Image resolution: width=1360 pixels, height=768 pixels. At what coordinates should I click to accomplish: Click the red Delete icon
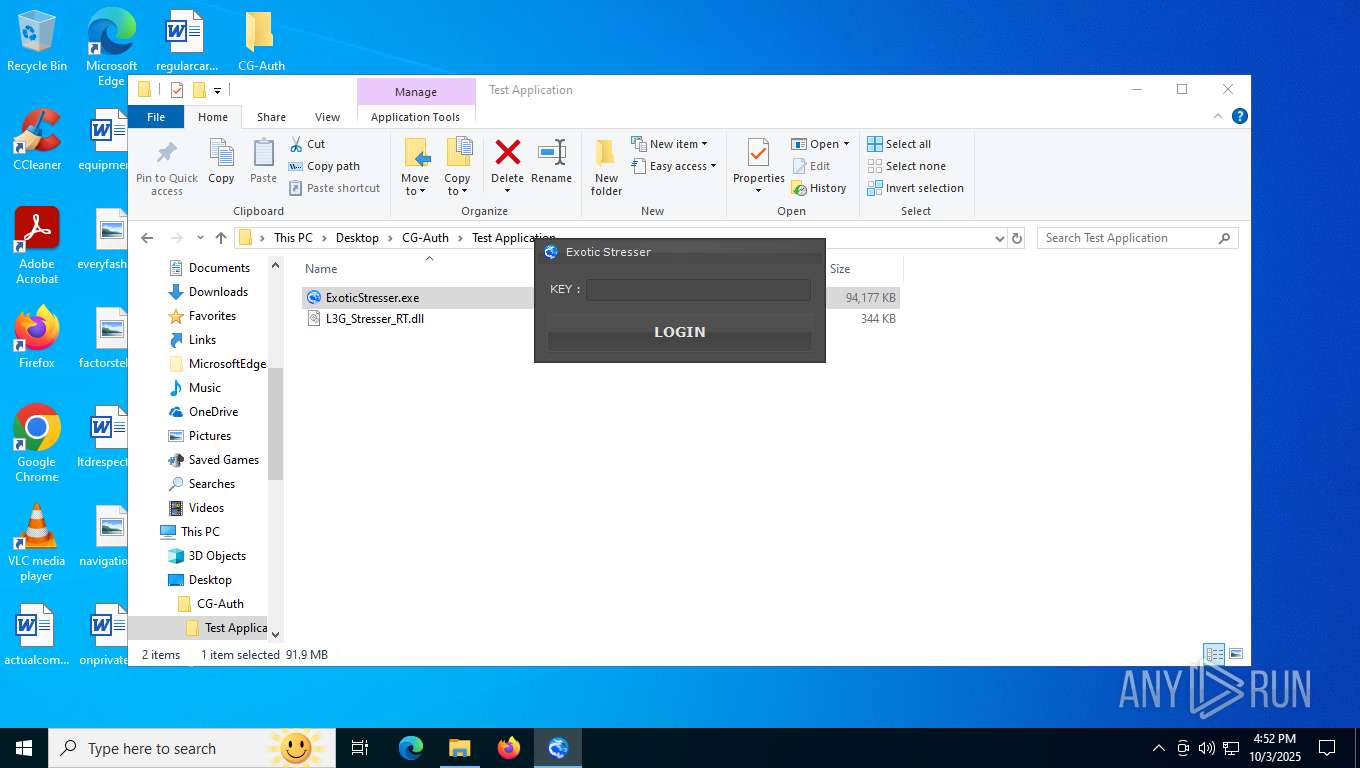(x=507, y=152)
